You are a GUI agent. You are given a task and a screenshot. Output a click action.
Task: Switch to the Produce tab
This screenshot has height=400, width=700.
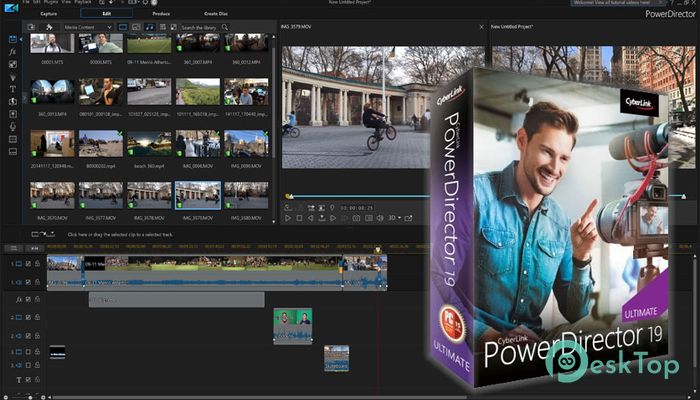point(161,14)
